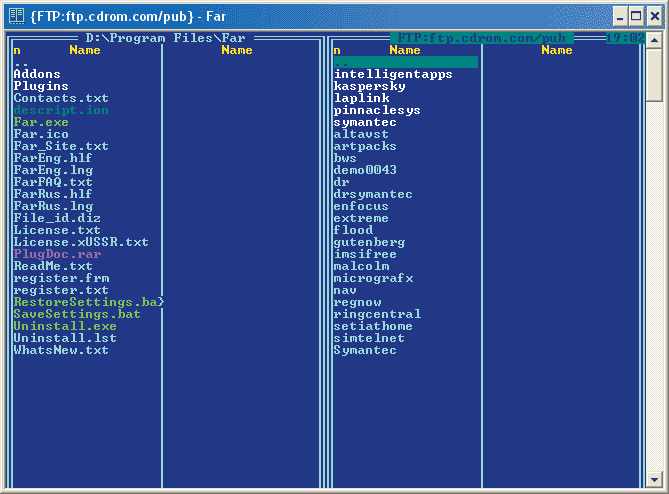Click the parent directory entry in left panel

[21, 63]
